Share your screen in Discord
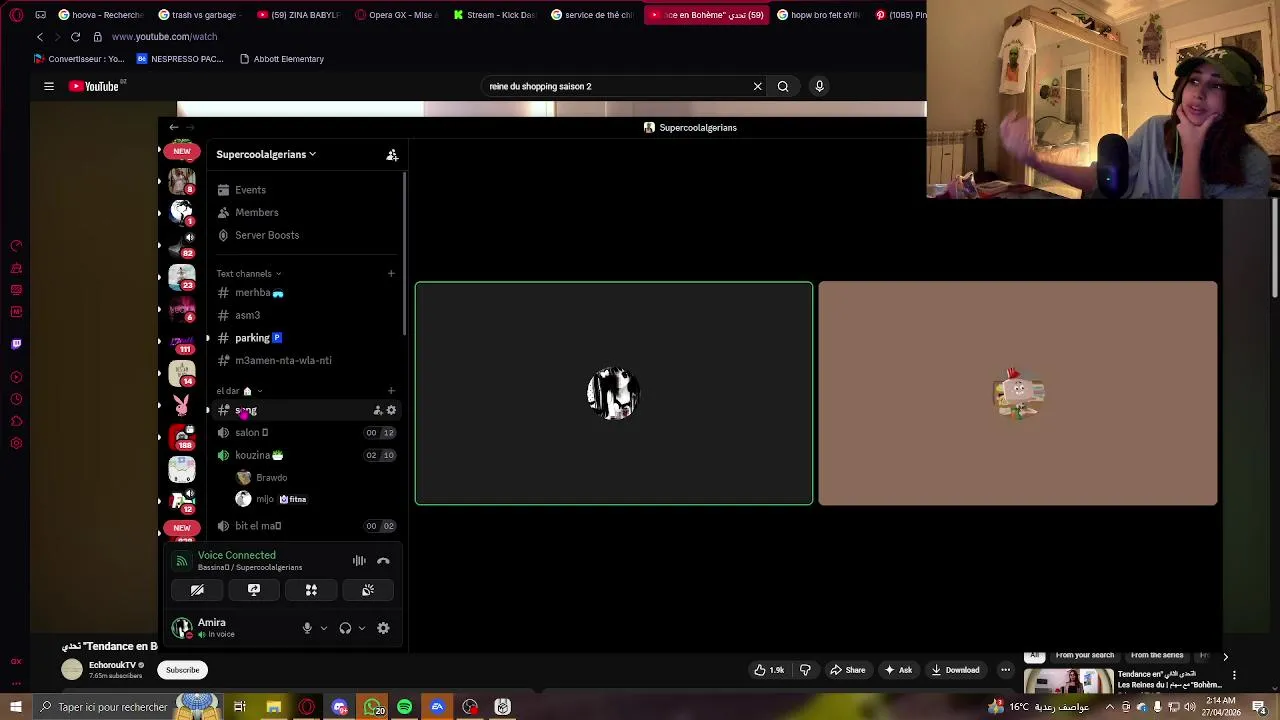 [x=254, y=590]
